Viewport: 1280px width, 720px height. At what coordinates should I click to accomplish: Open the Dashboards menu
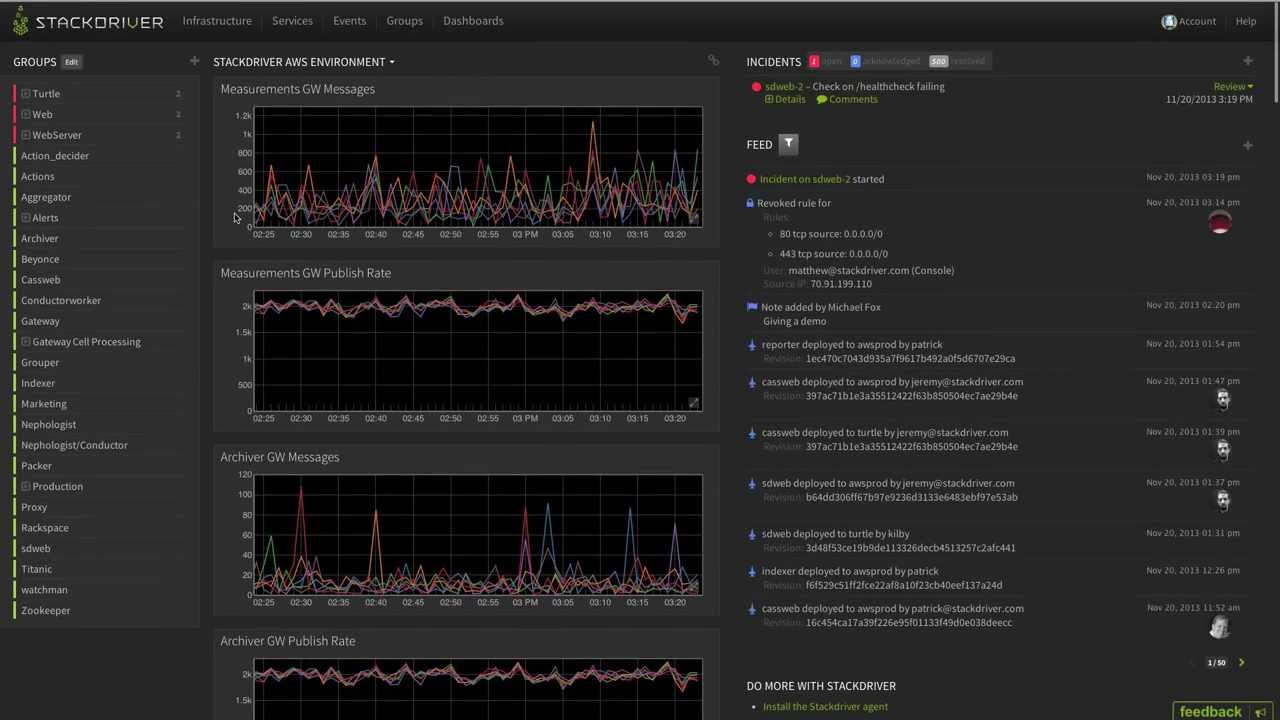coord(472,20)
